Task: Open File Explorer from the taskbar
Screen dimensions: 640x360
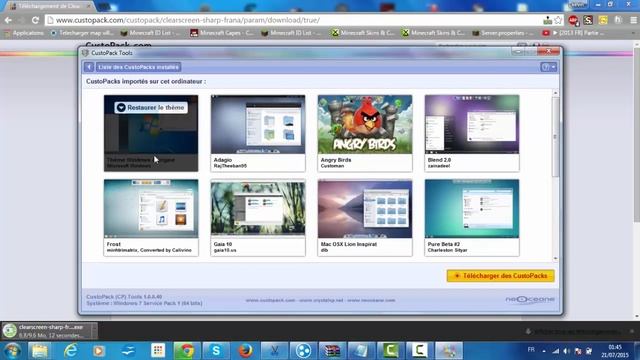Action: click(40, 351)
